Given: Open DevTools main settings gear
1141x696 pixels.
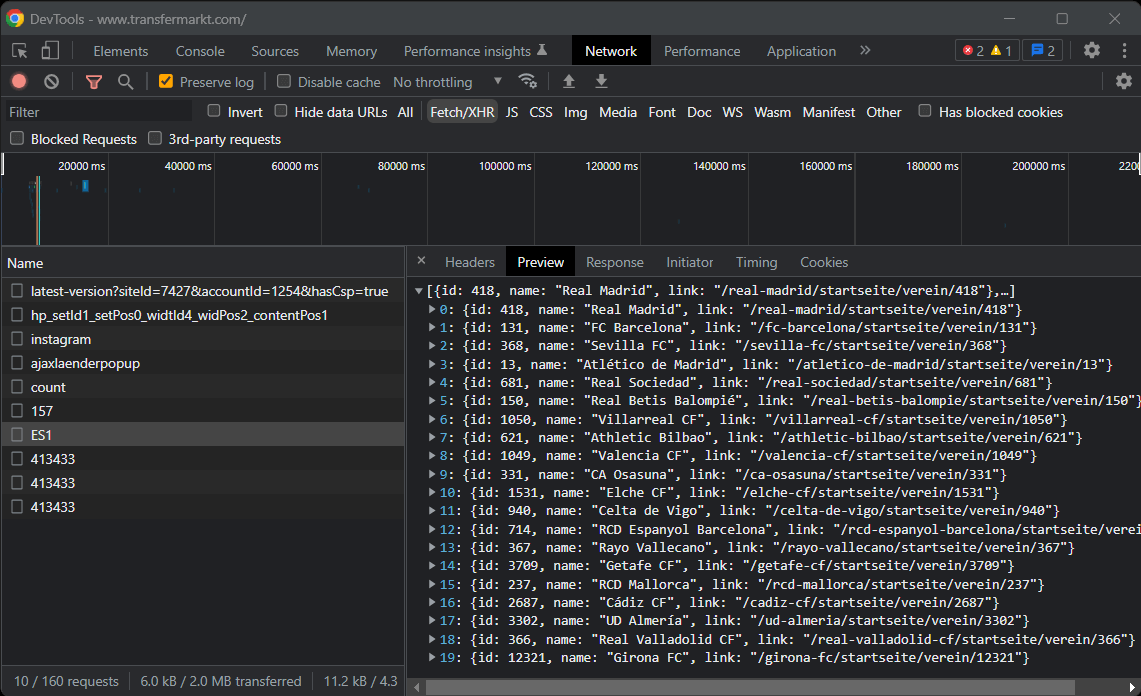Looking at the screenshot, I should [1092, 50].
